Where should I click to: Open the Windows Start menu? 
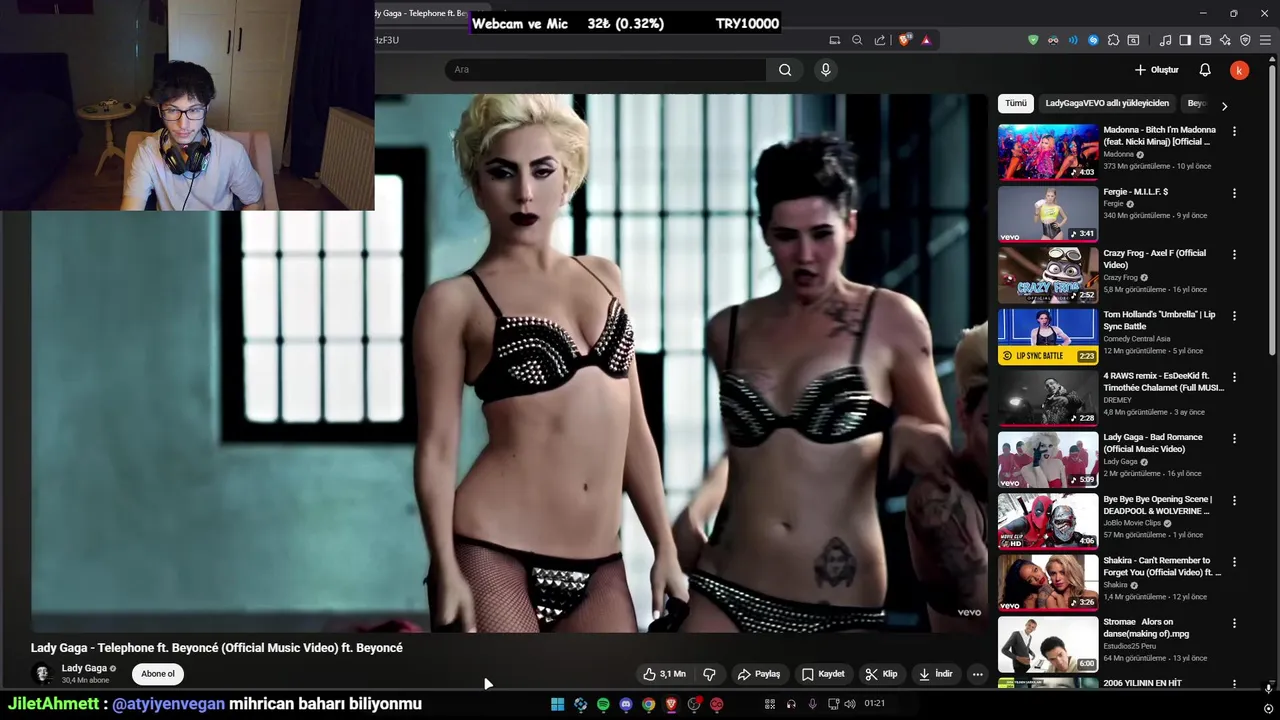(557, 704)
